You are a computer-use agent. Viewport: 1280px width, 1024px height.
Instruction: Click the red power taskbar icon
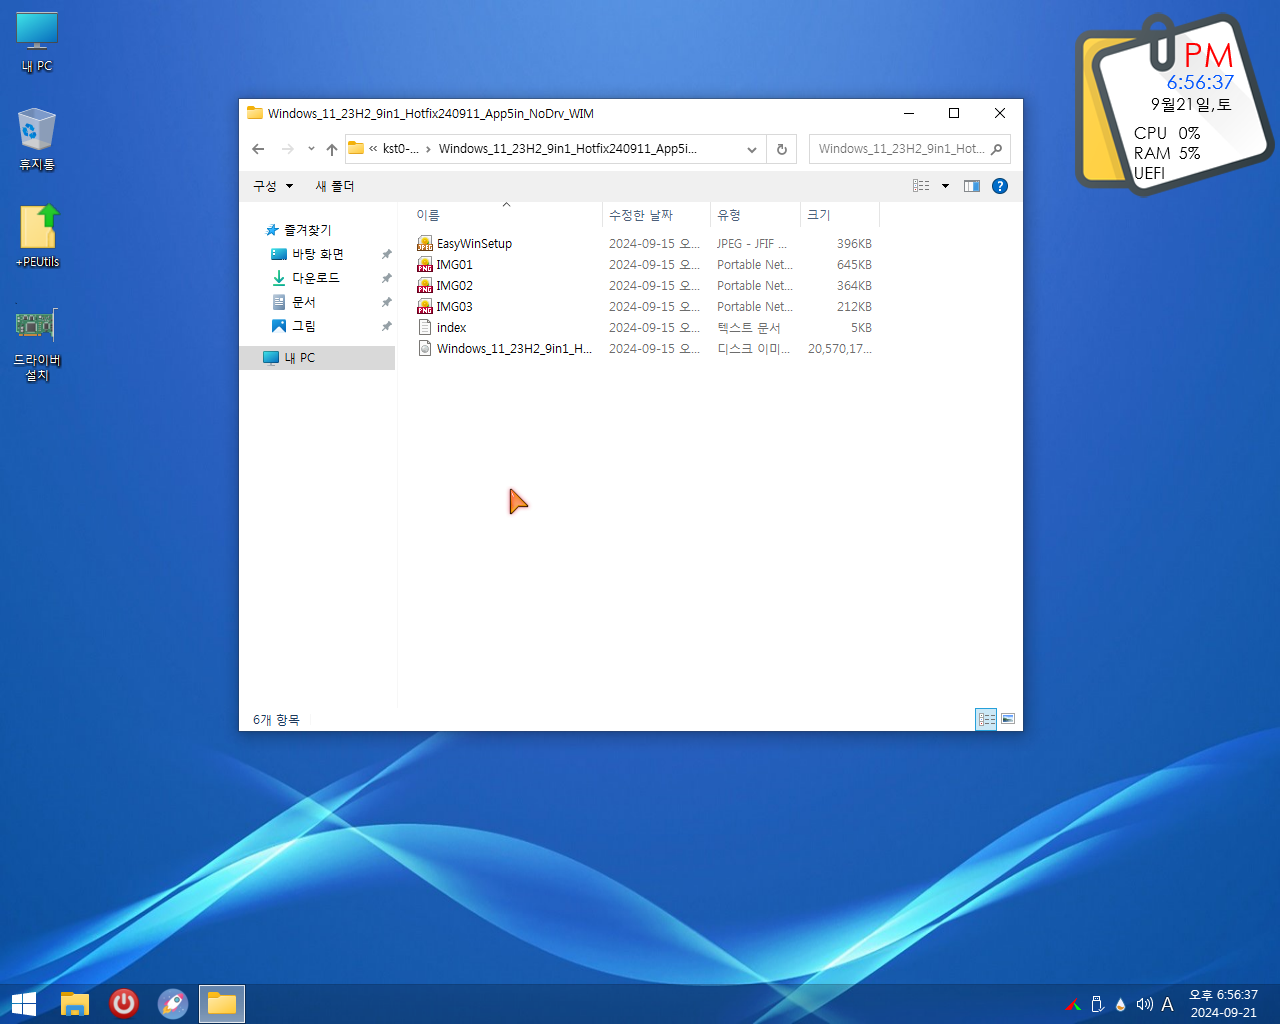tap(124, 1003)
